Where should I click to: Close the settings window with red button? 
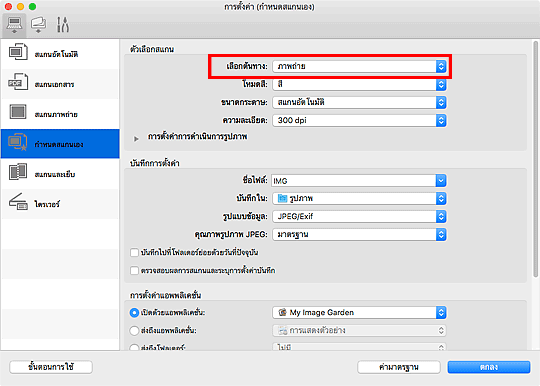pos(8,7)
